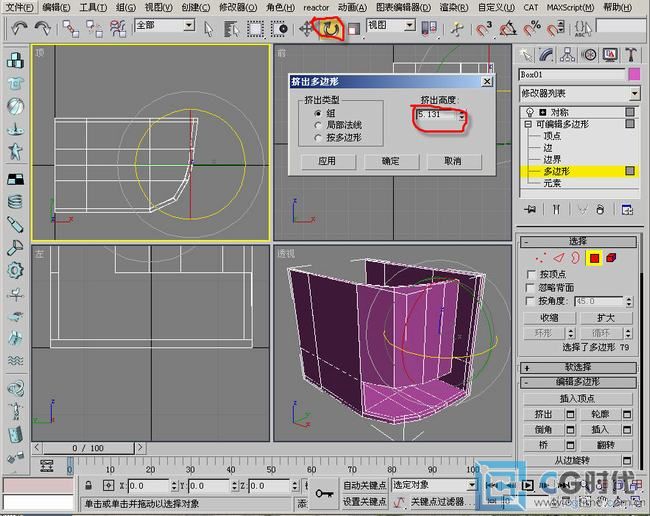The width and height of the screenshot is (650, 516).
Task: Open the 挤出 settings box button
Action: coord(570,414)
